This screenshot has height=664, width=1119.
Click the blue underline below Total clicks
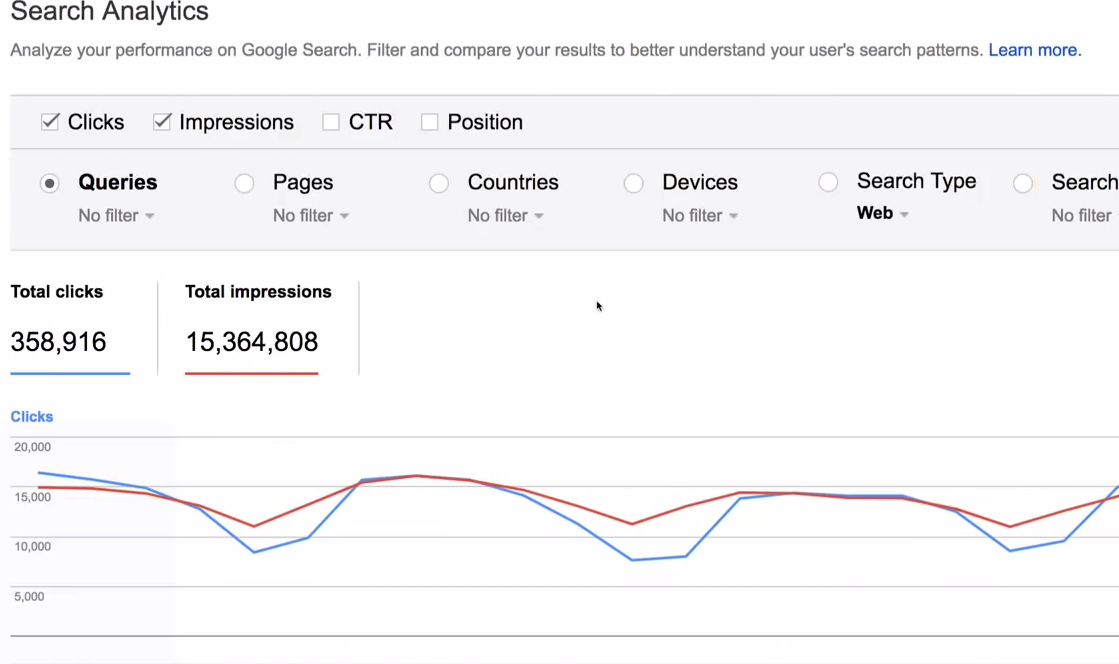click(70, 374)
